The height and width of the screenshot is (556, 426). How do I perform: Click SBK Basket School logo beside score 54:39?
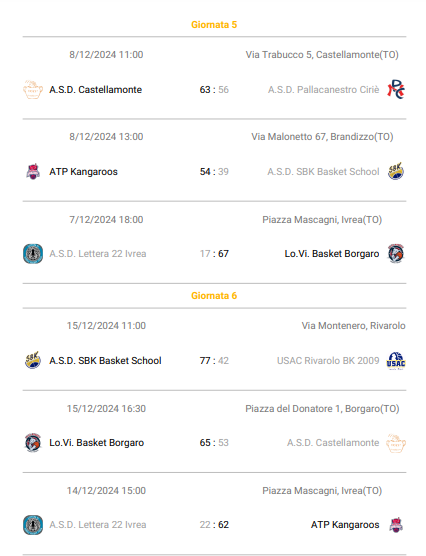click(396, 172)
